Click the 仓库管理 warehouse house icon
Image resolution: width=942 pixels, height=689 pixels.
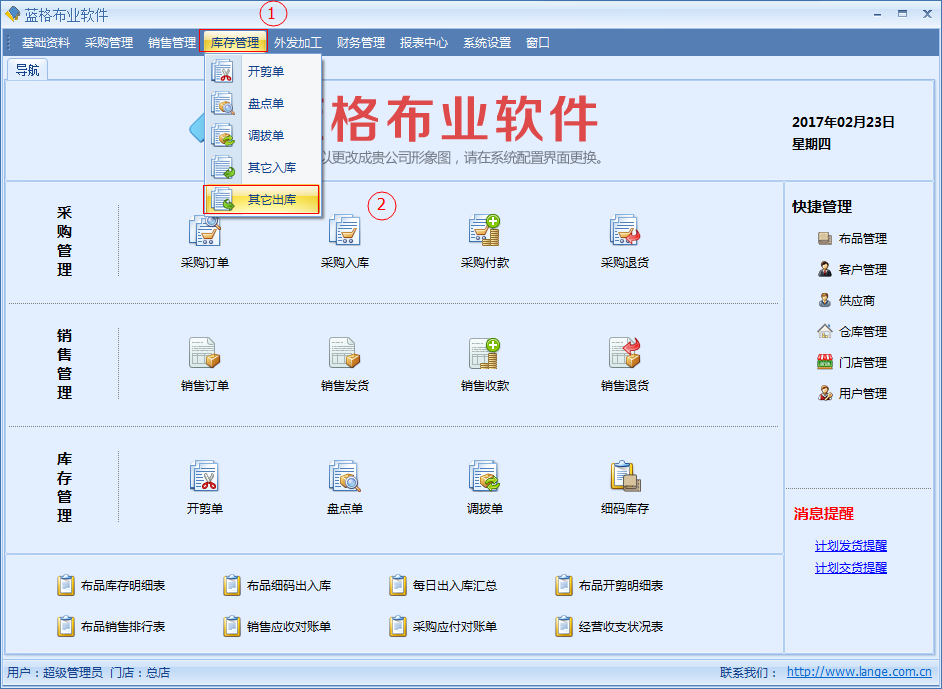coord(825,331)
